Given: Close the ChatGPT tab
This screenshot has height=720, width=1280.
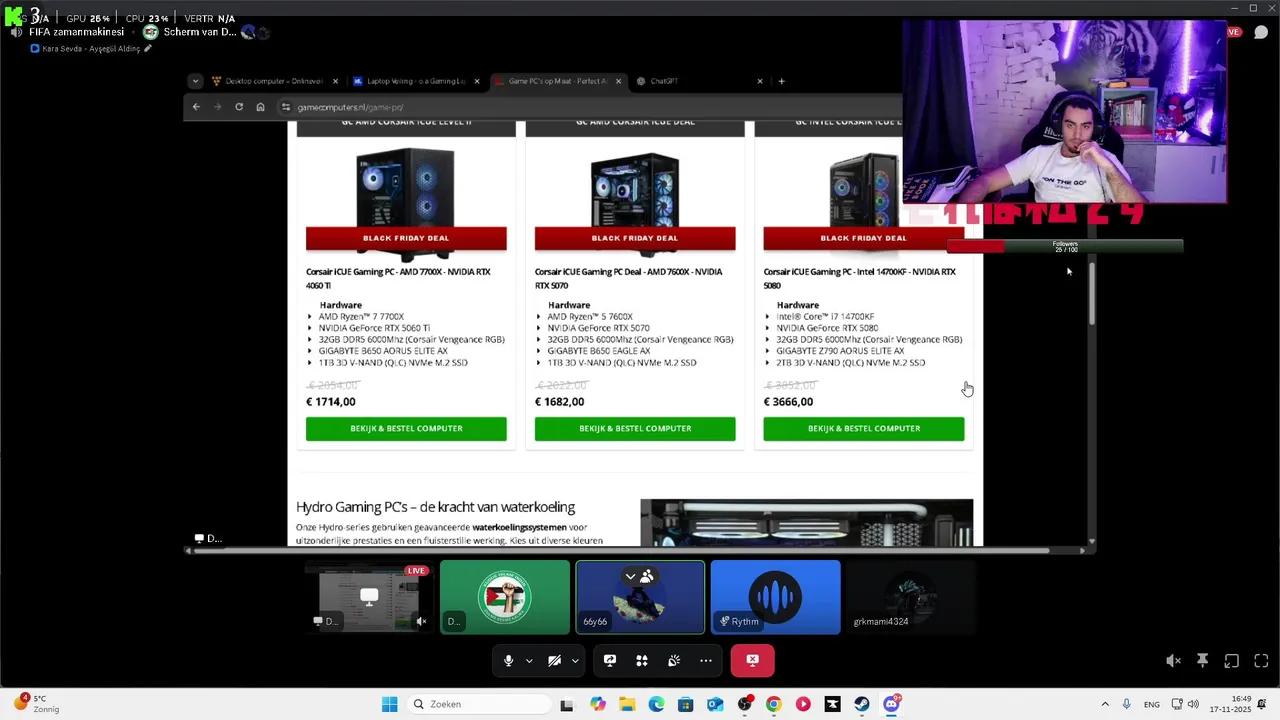Looking at the screenshot, I should pyautogui.click(x=760, y=81).
